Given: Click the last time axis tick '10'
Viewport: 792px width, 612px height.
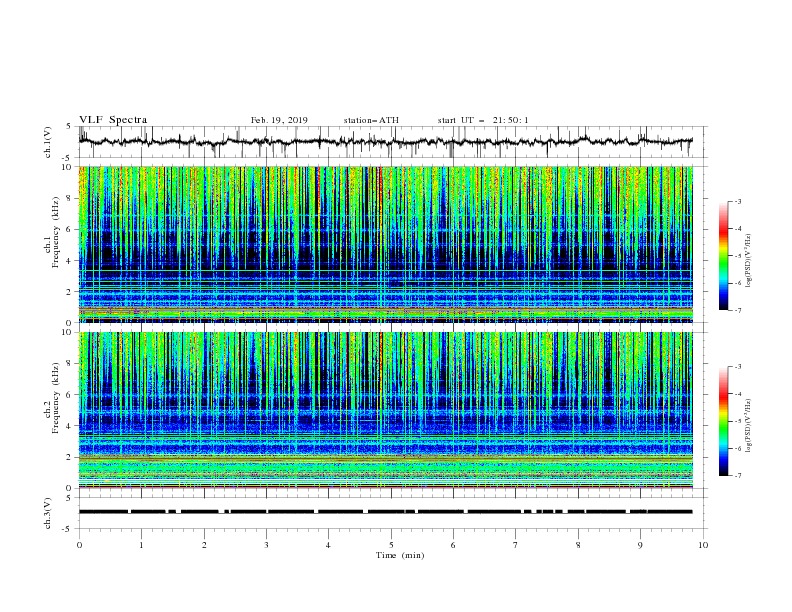Looking at the screenshot, I should (703, 545).
